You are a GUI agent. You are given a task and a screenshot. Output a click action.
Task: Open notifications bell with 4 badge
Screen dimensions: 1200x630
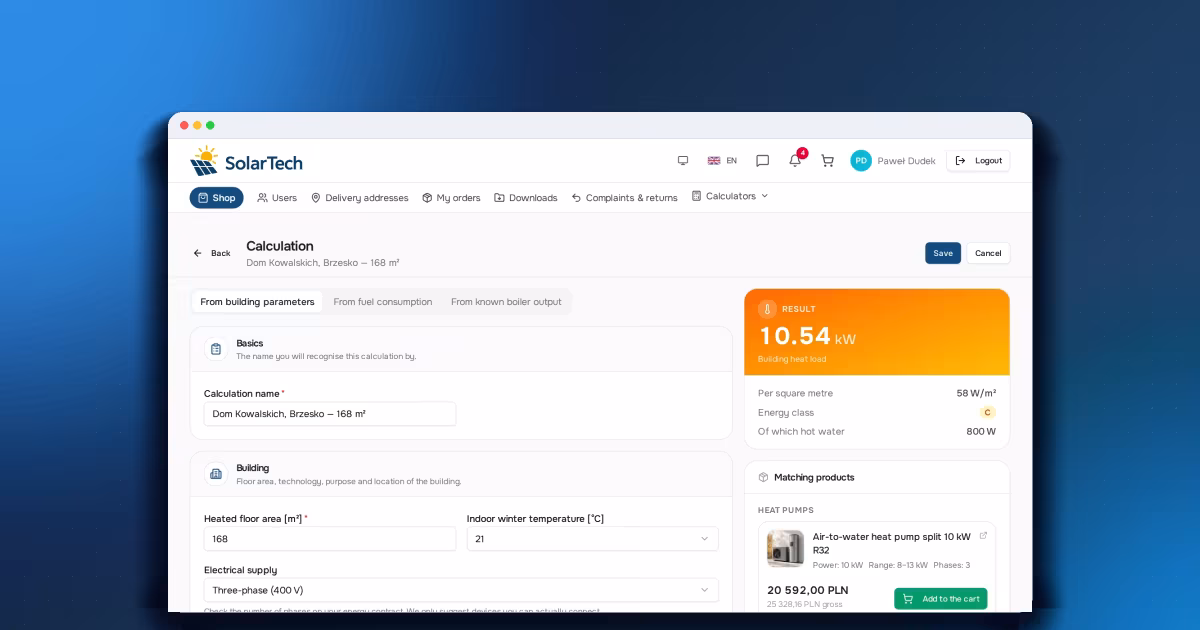pos(796,159)
